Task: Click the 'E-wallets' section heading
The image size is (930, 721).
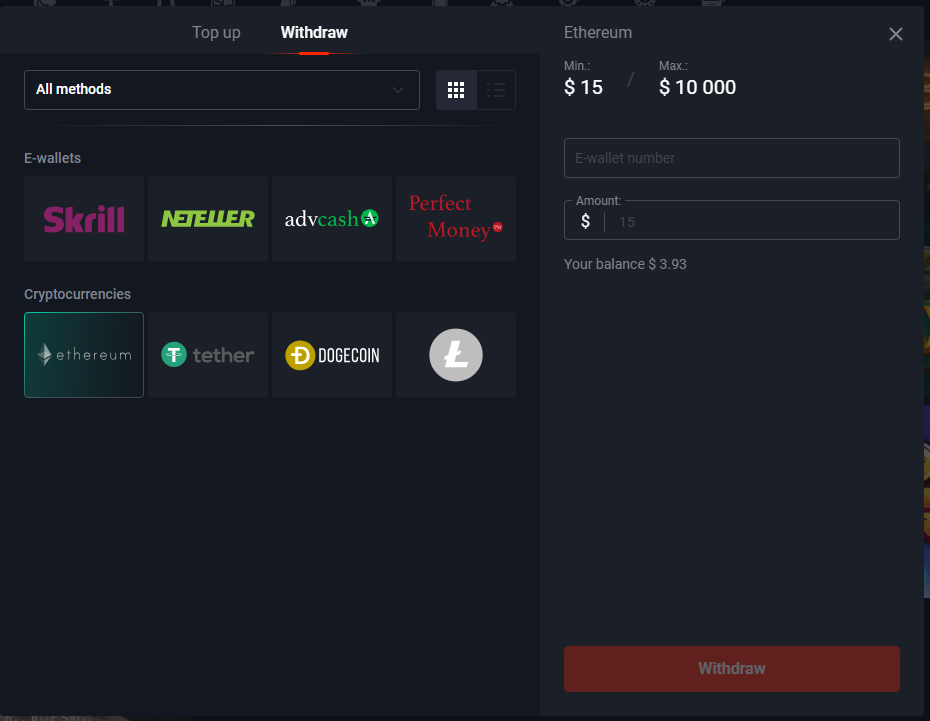Action: 52,158
